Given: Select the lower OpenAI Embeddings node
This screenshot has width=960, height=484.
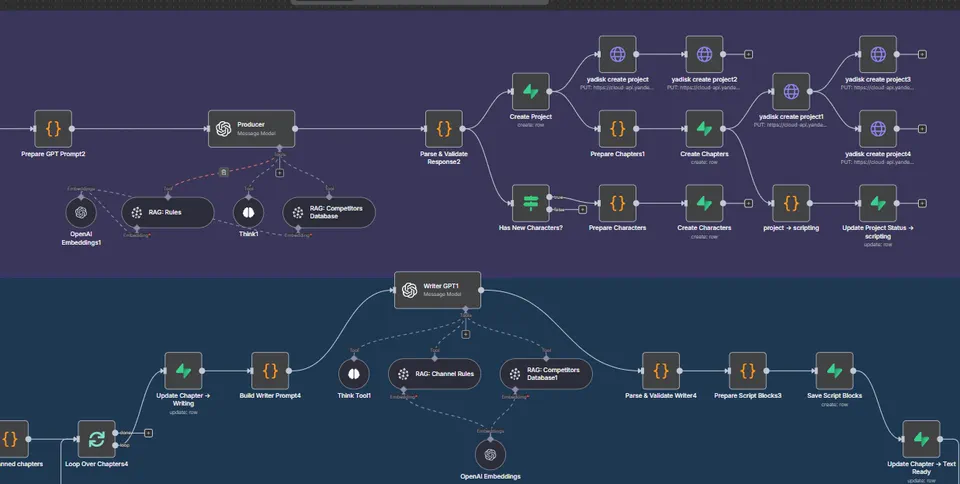Looking at the screenshot, I should tap(490, 455).
